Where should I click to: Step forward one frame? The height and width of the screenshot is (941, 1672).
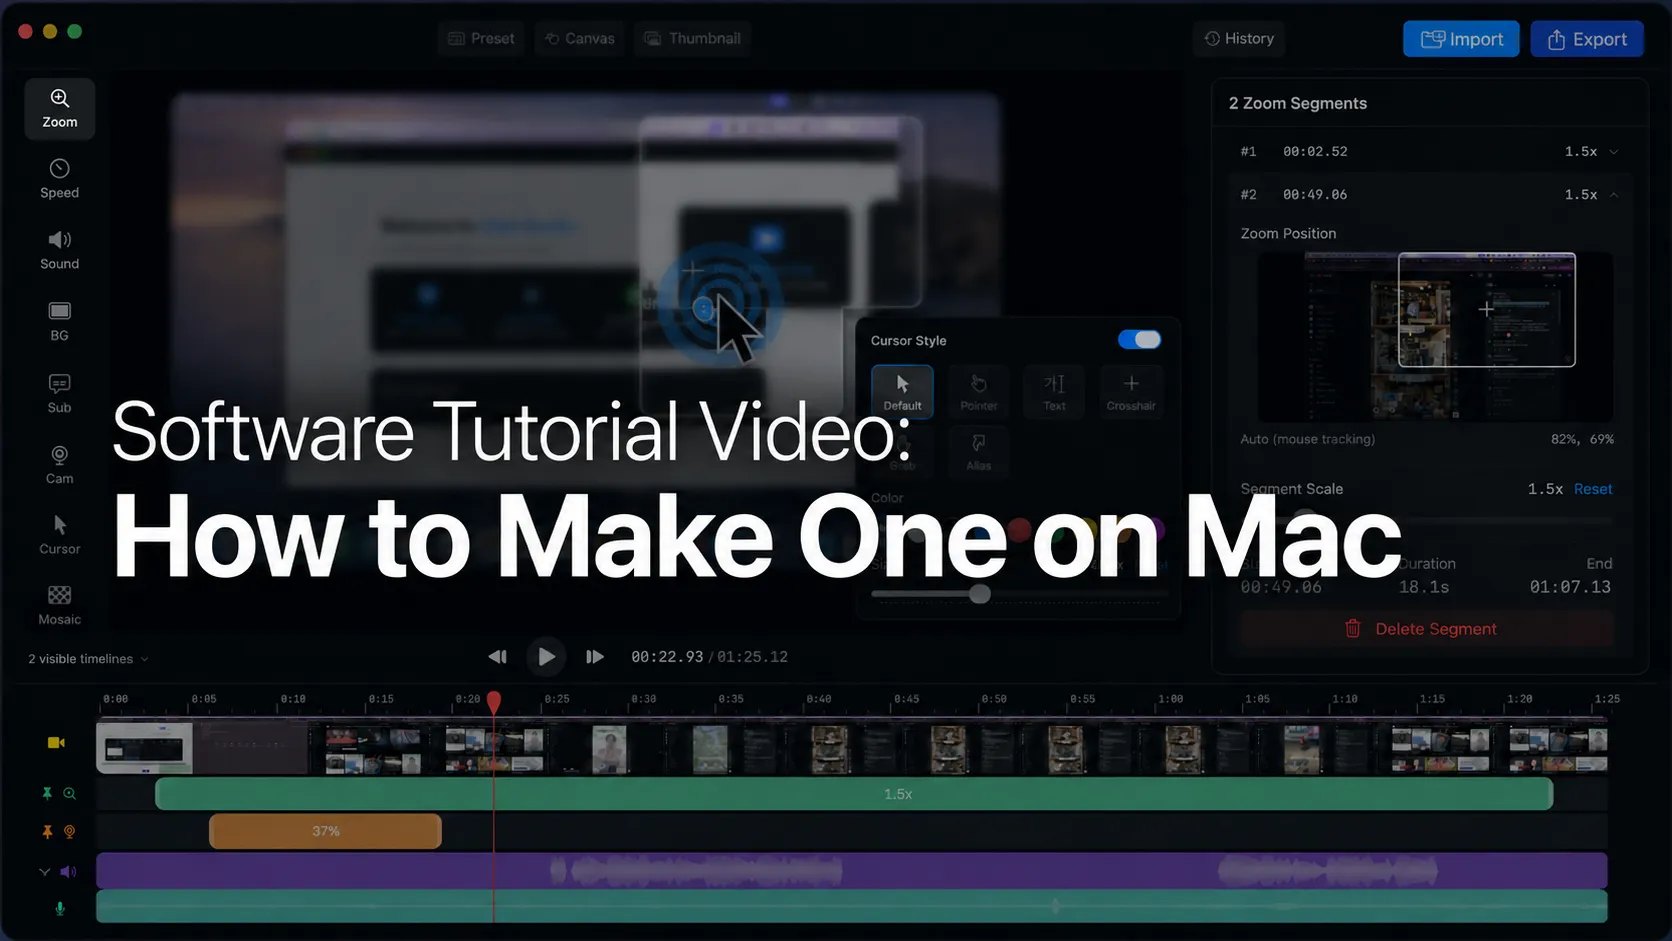595,657
